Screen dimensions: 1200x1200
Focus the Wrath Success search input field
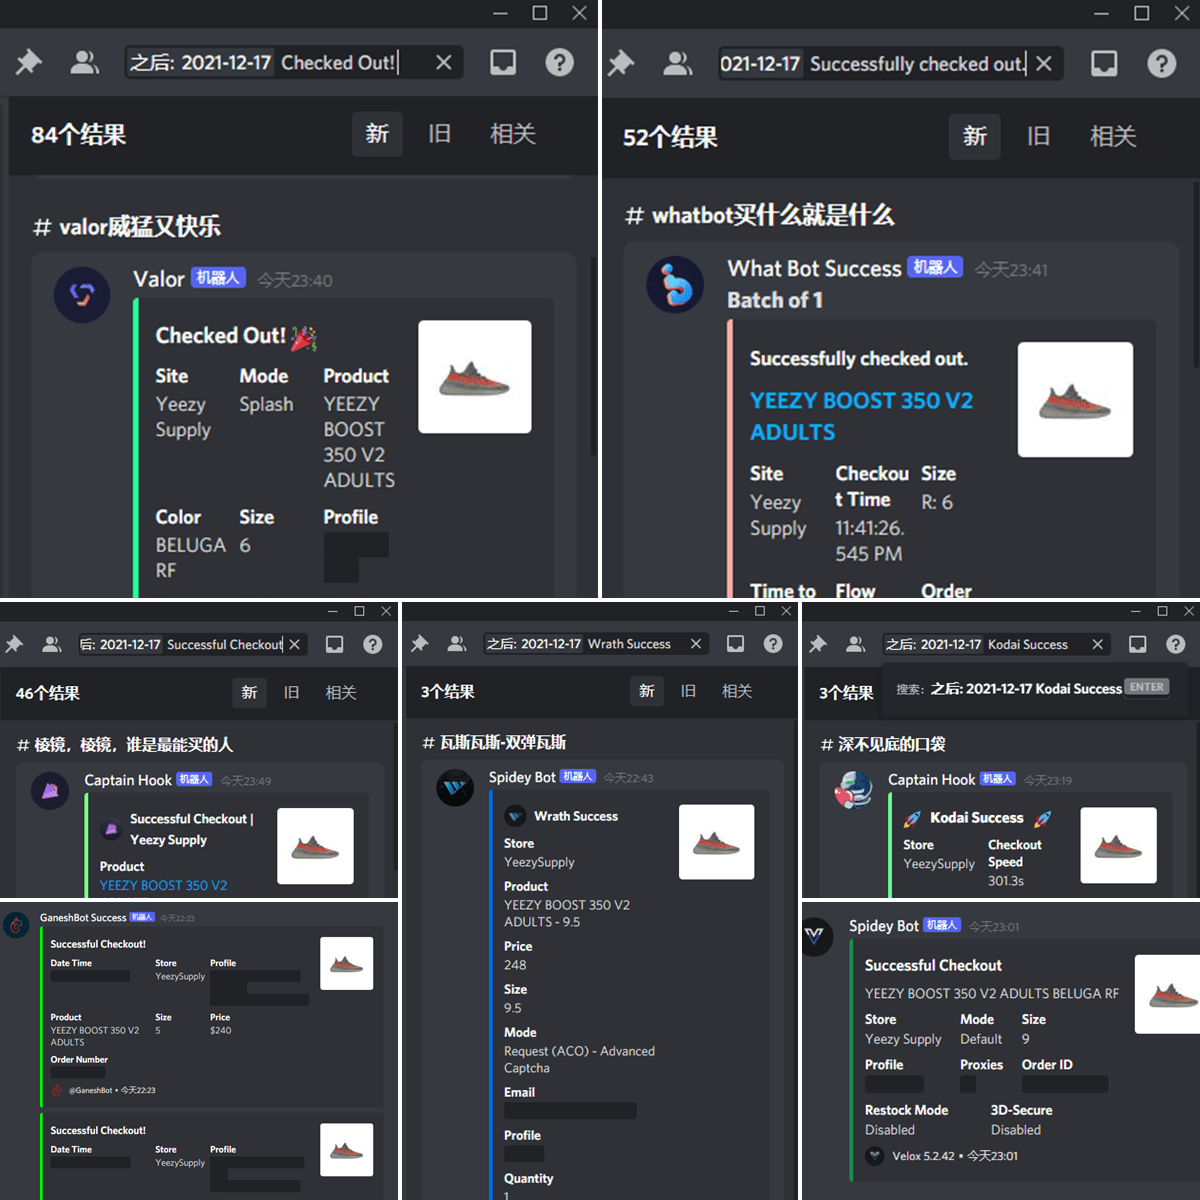(x=595, y=643)
